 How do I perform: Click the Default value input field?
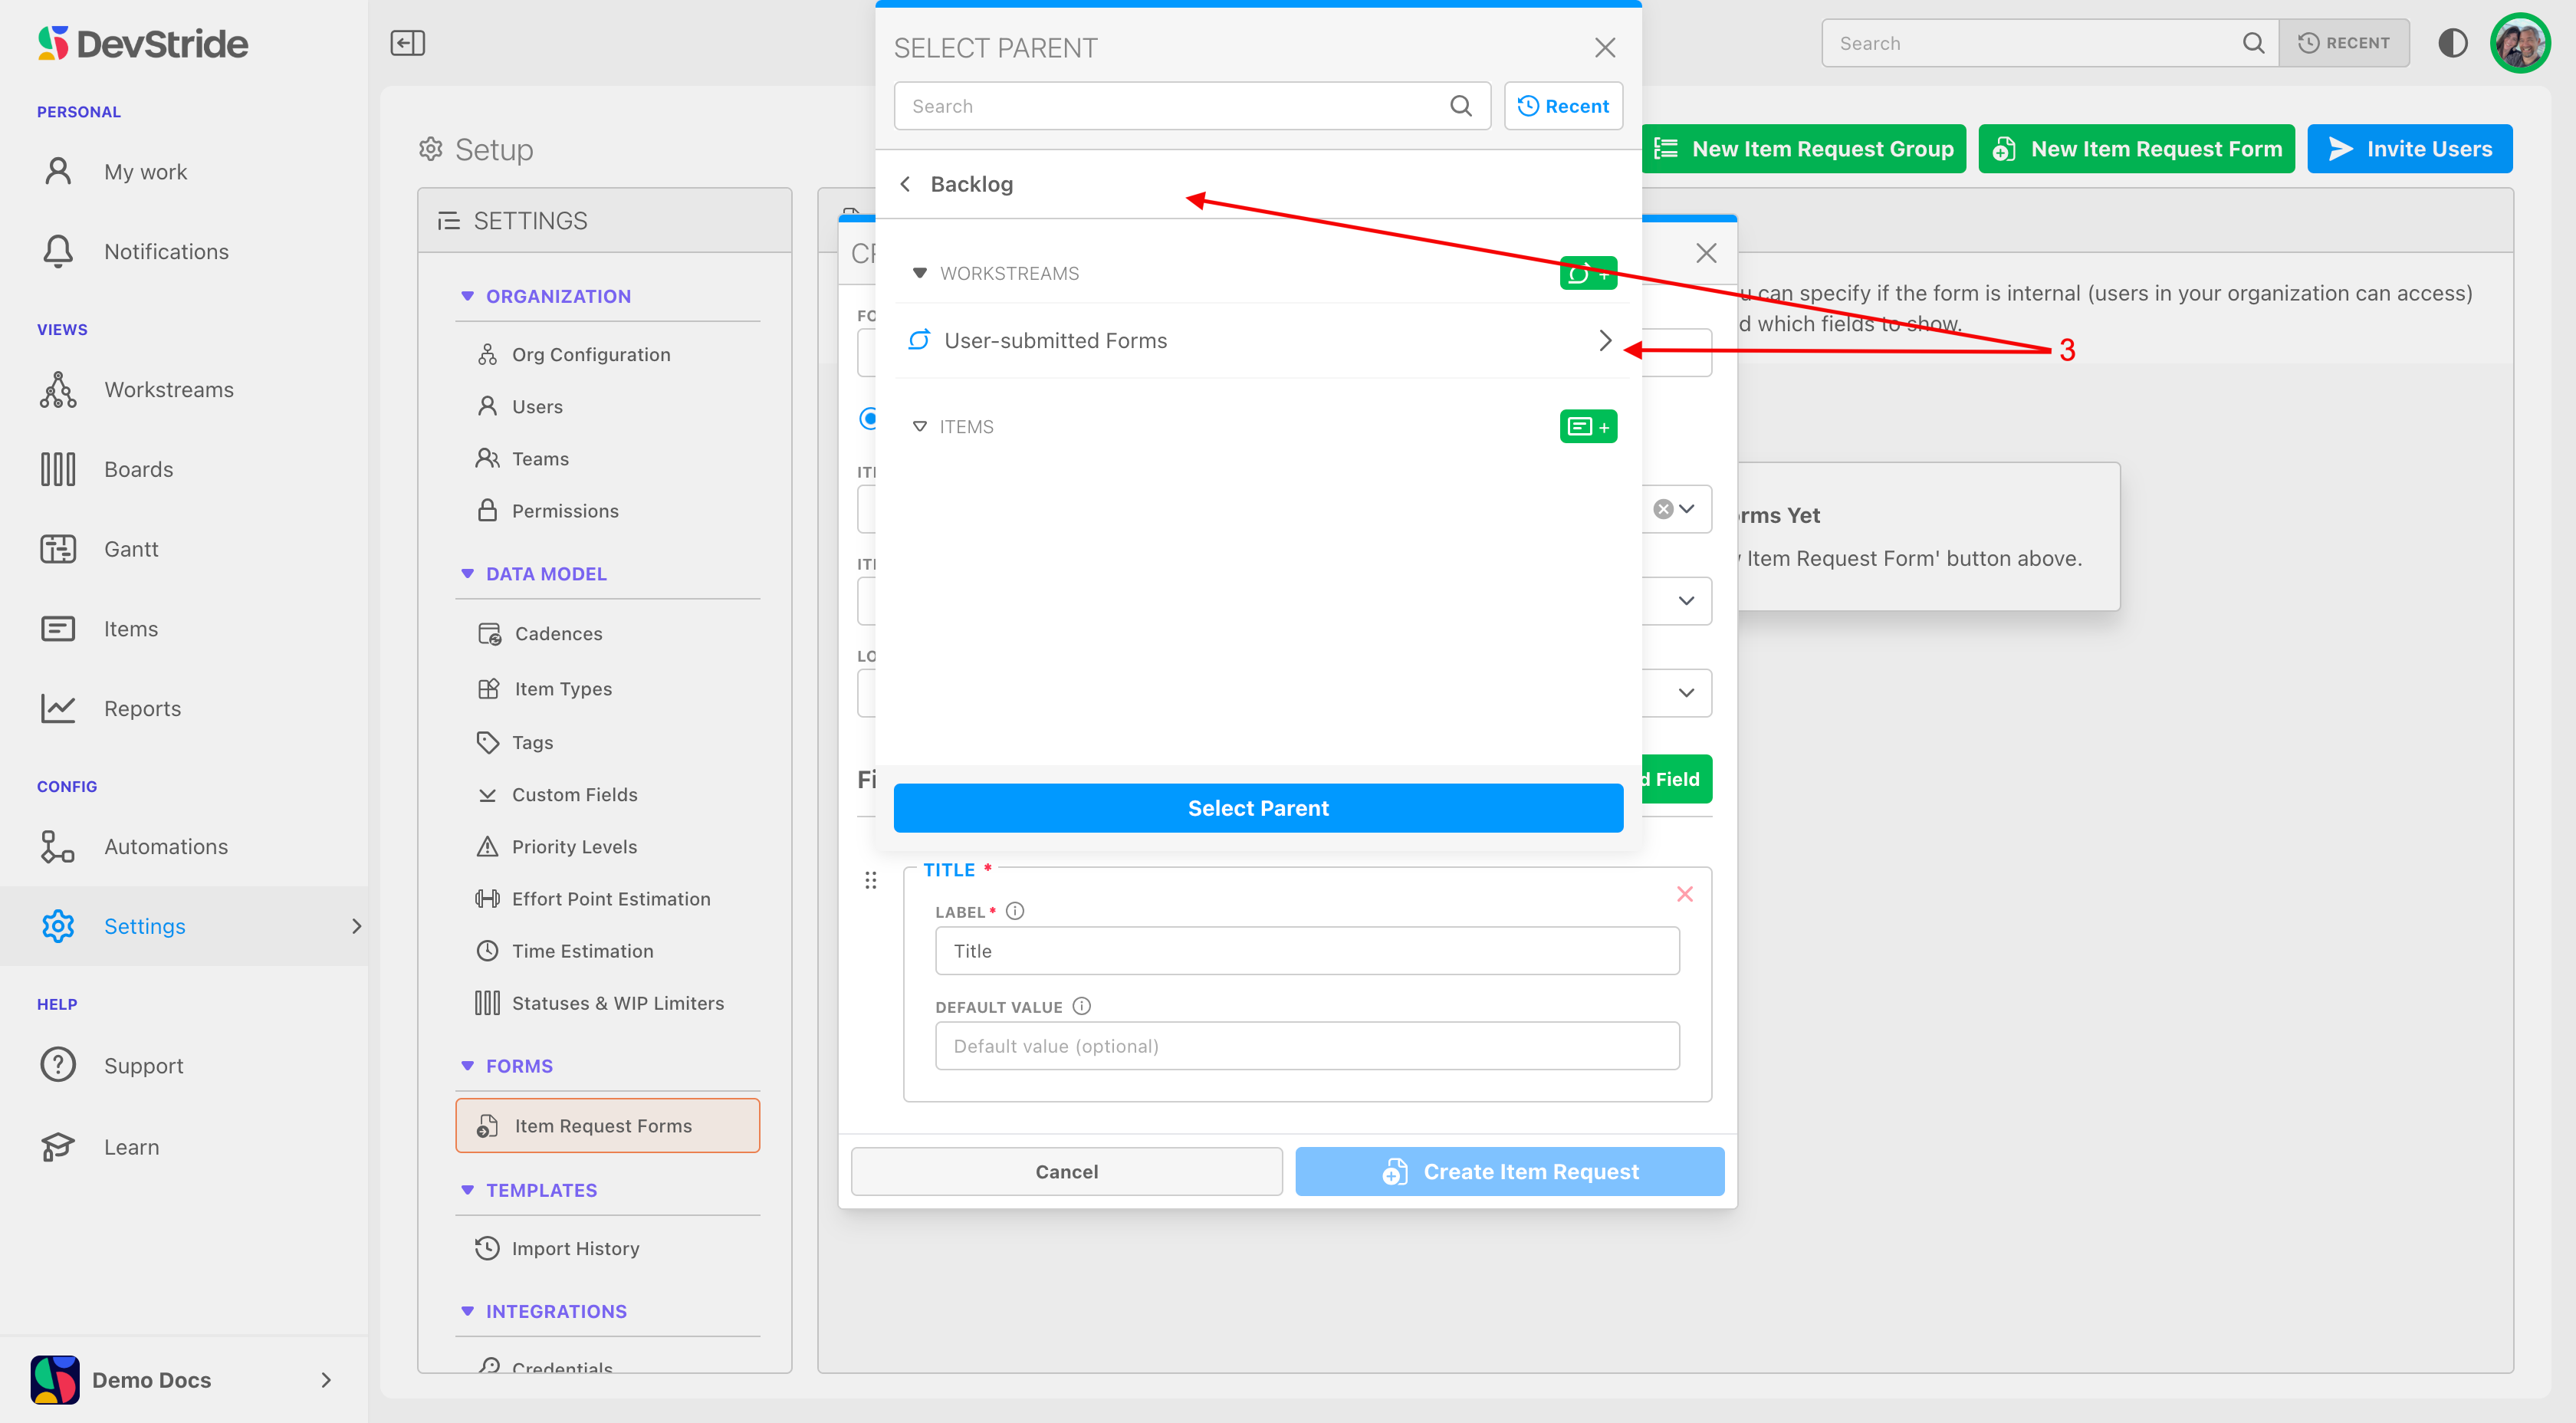click(x=1306, y=1046)
